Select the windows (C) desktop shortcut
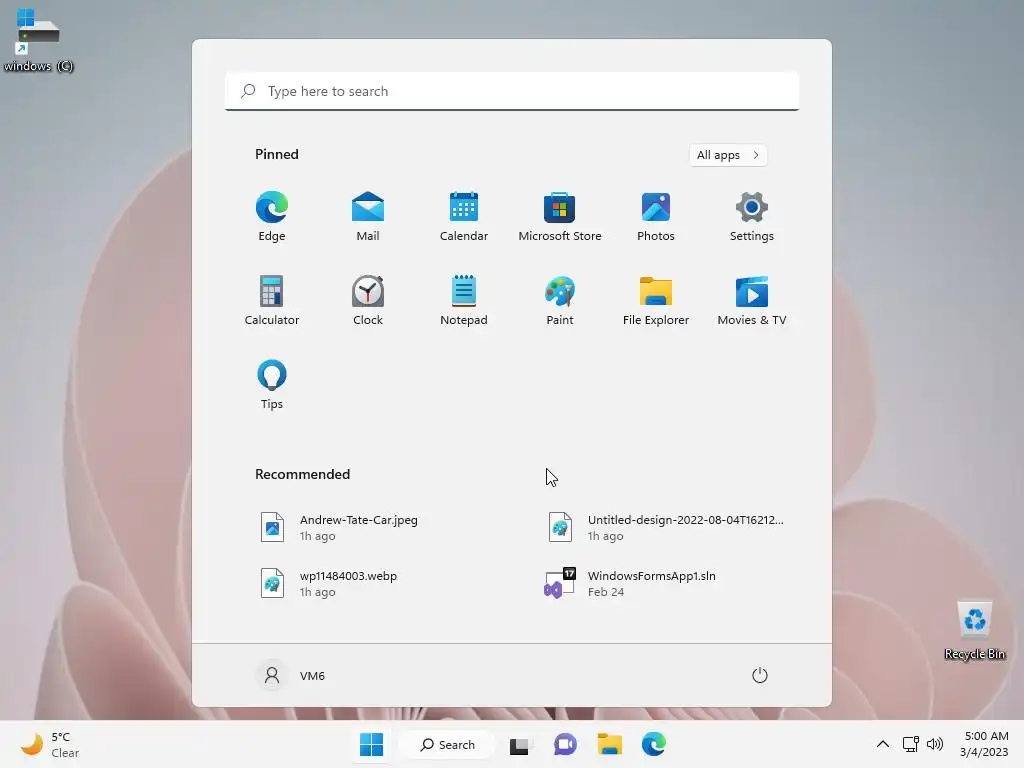The height and width of the screenshot is (768, 1024). coord(39,40)
